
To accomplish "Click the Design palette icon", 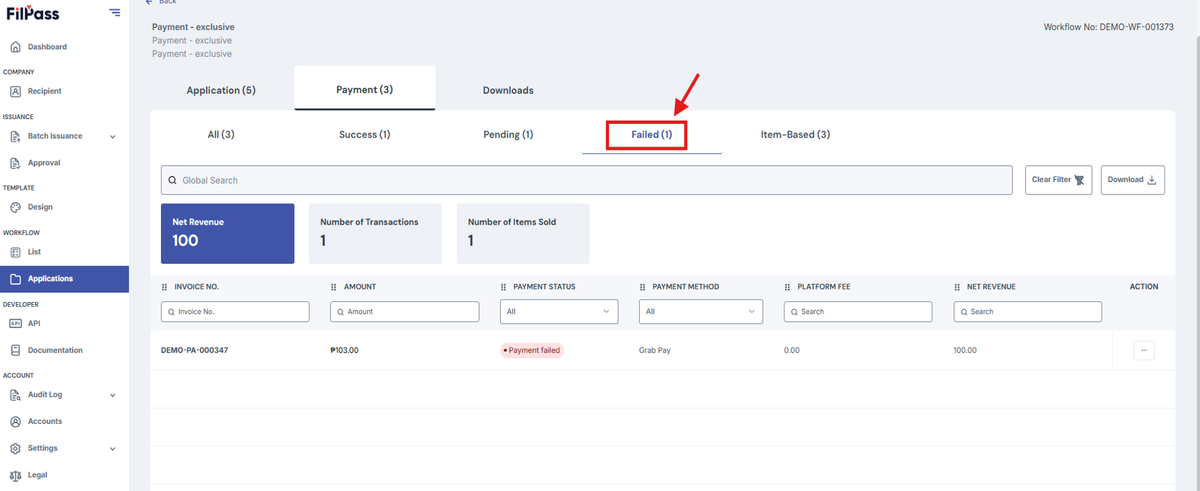I will tap(15, 207).
